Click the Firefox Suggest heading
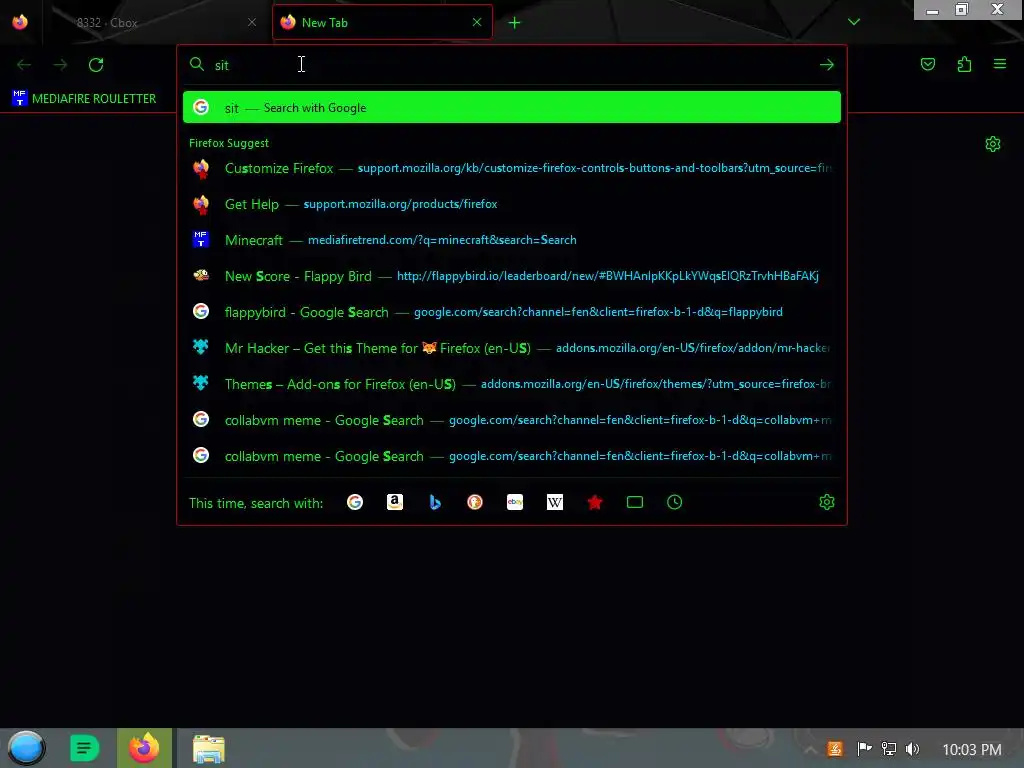Screen dimensions: 1024x768 coord(229,143)
